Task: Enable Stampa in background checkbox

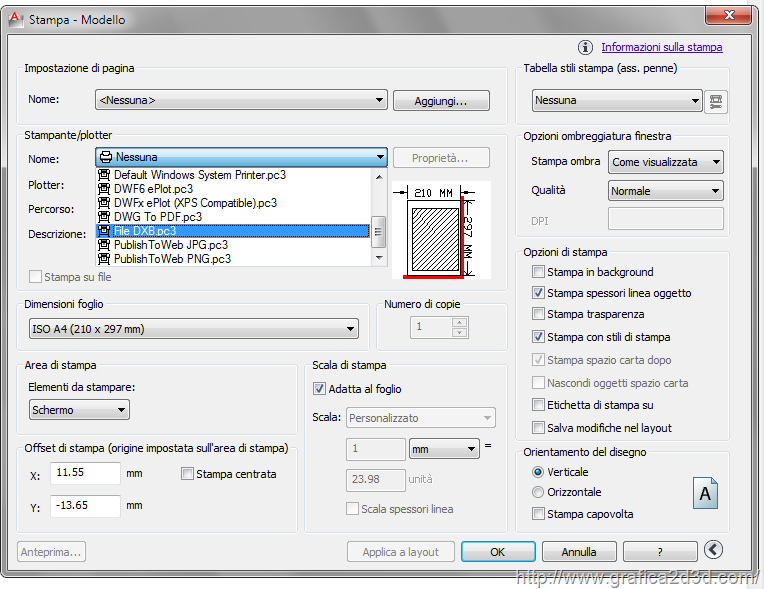Action: click(539, 272)
